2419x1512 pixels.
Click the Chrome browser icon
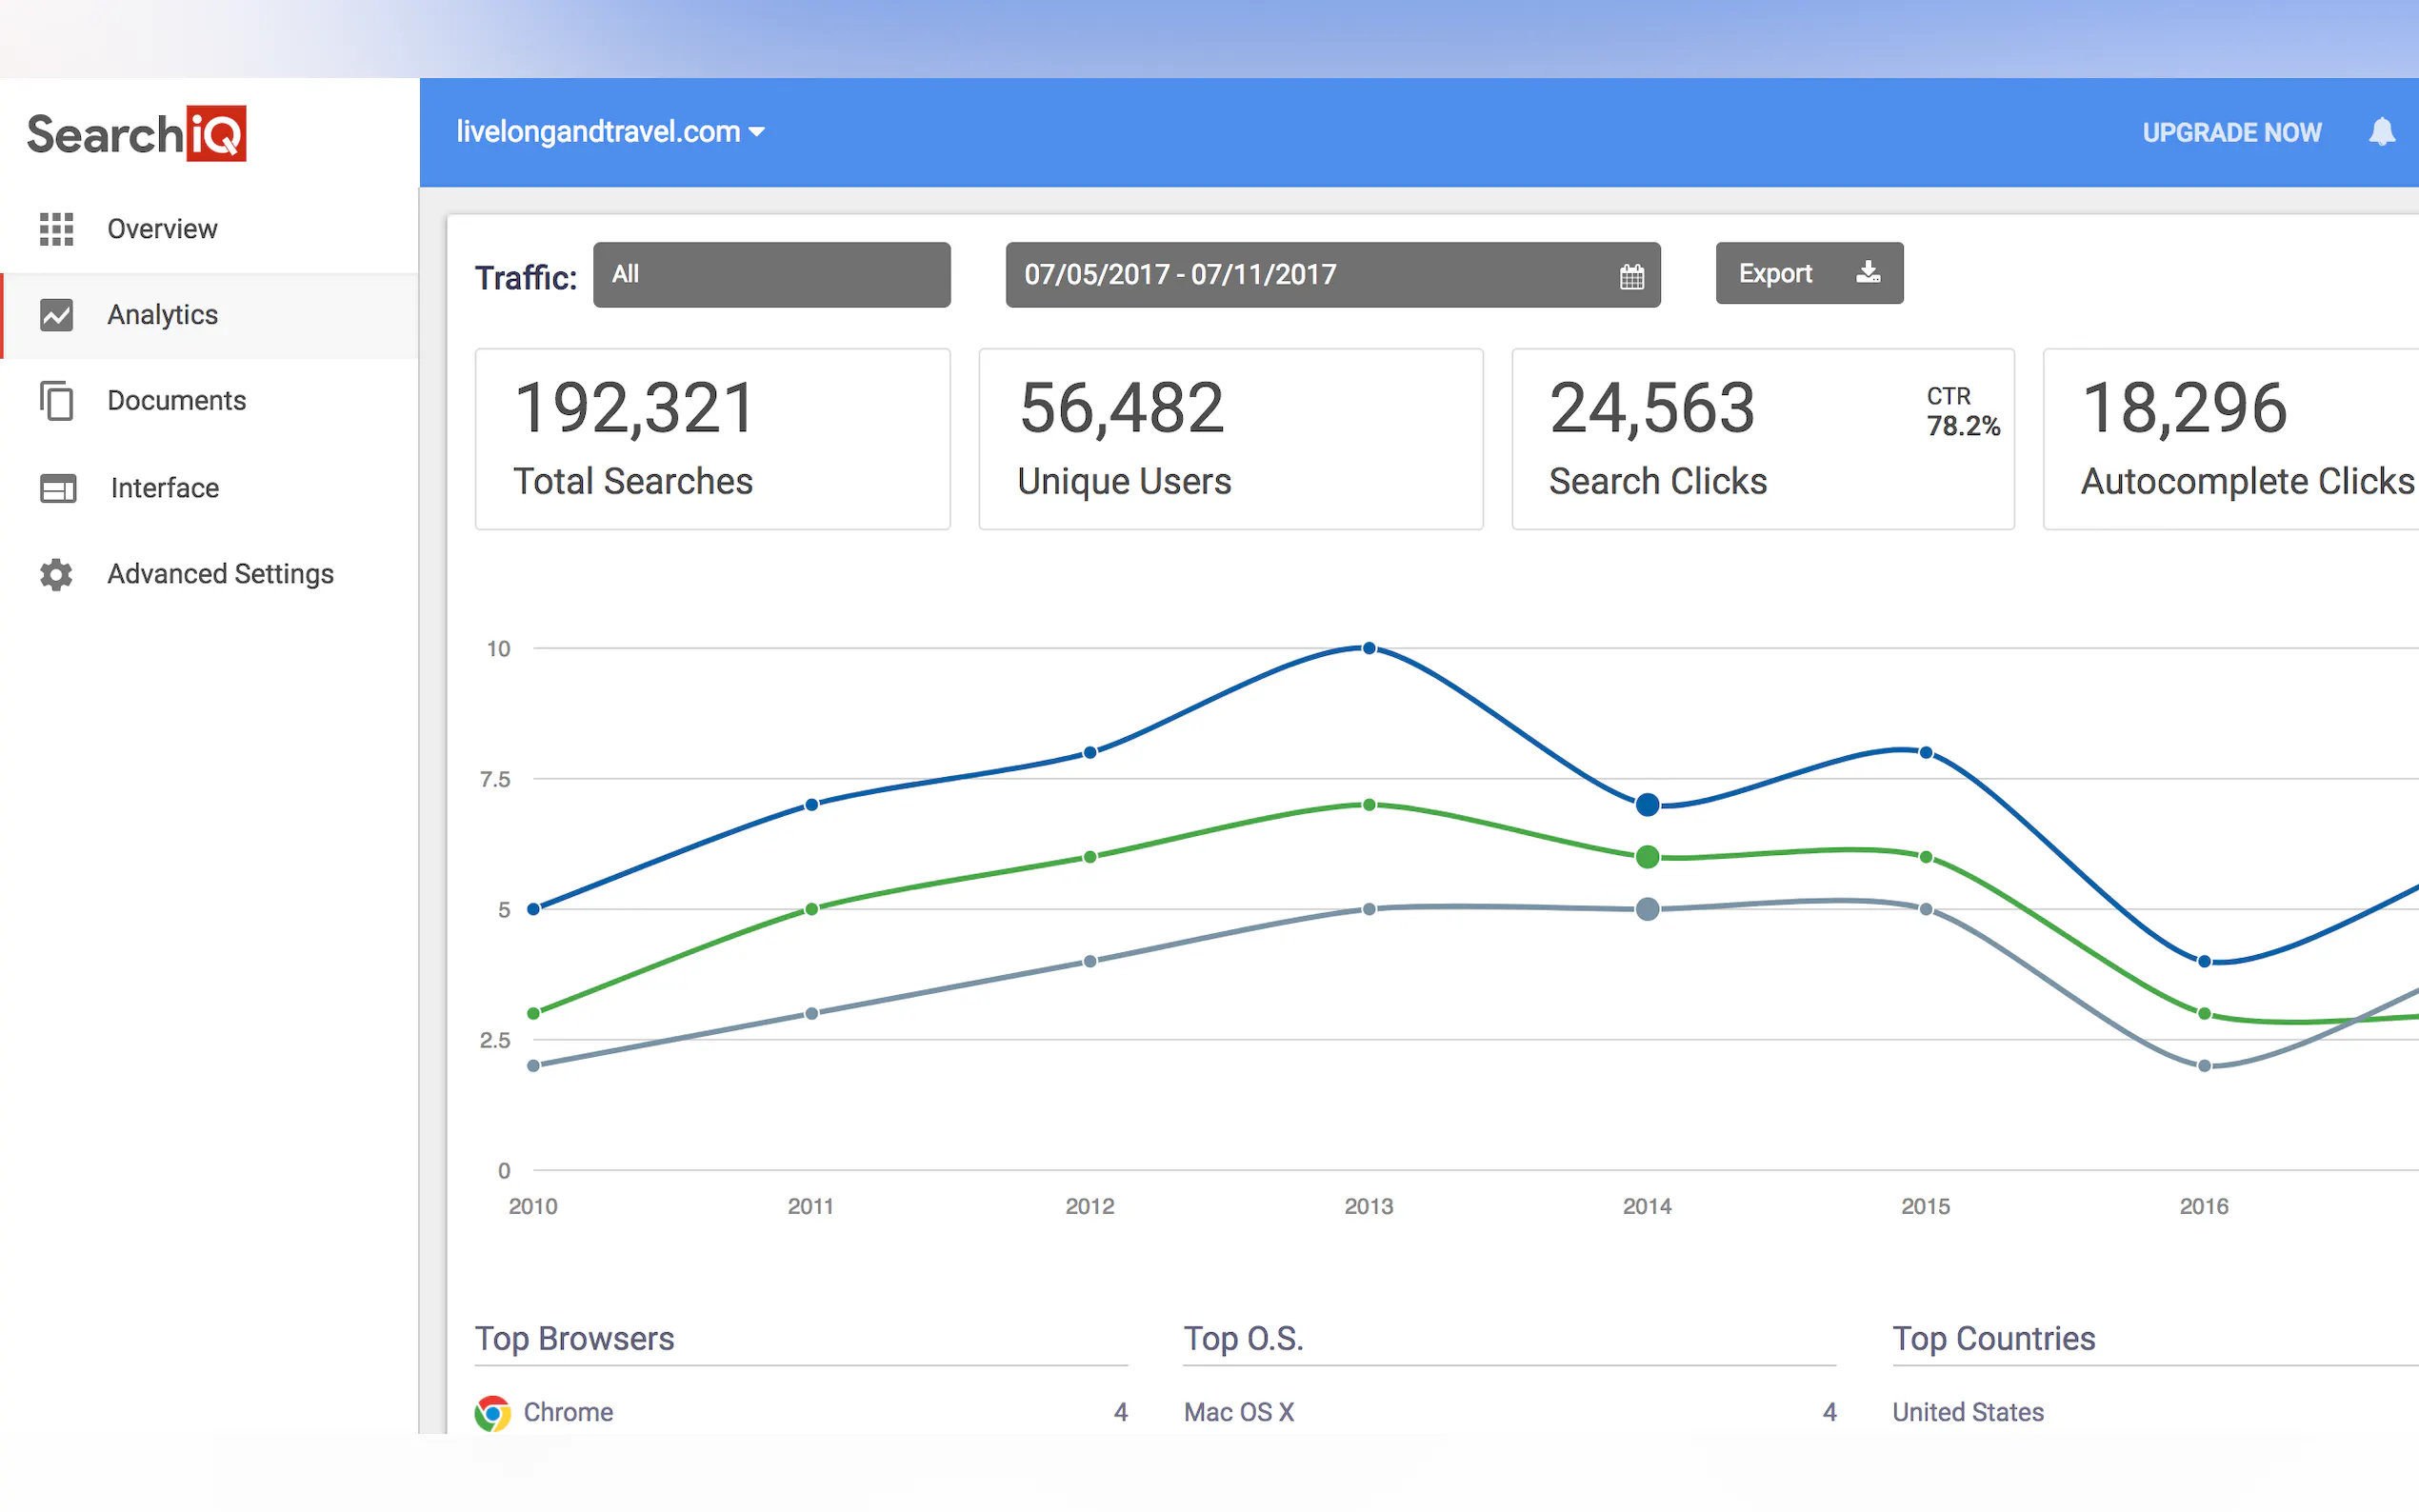coord(492,1412)
